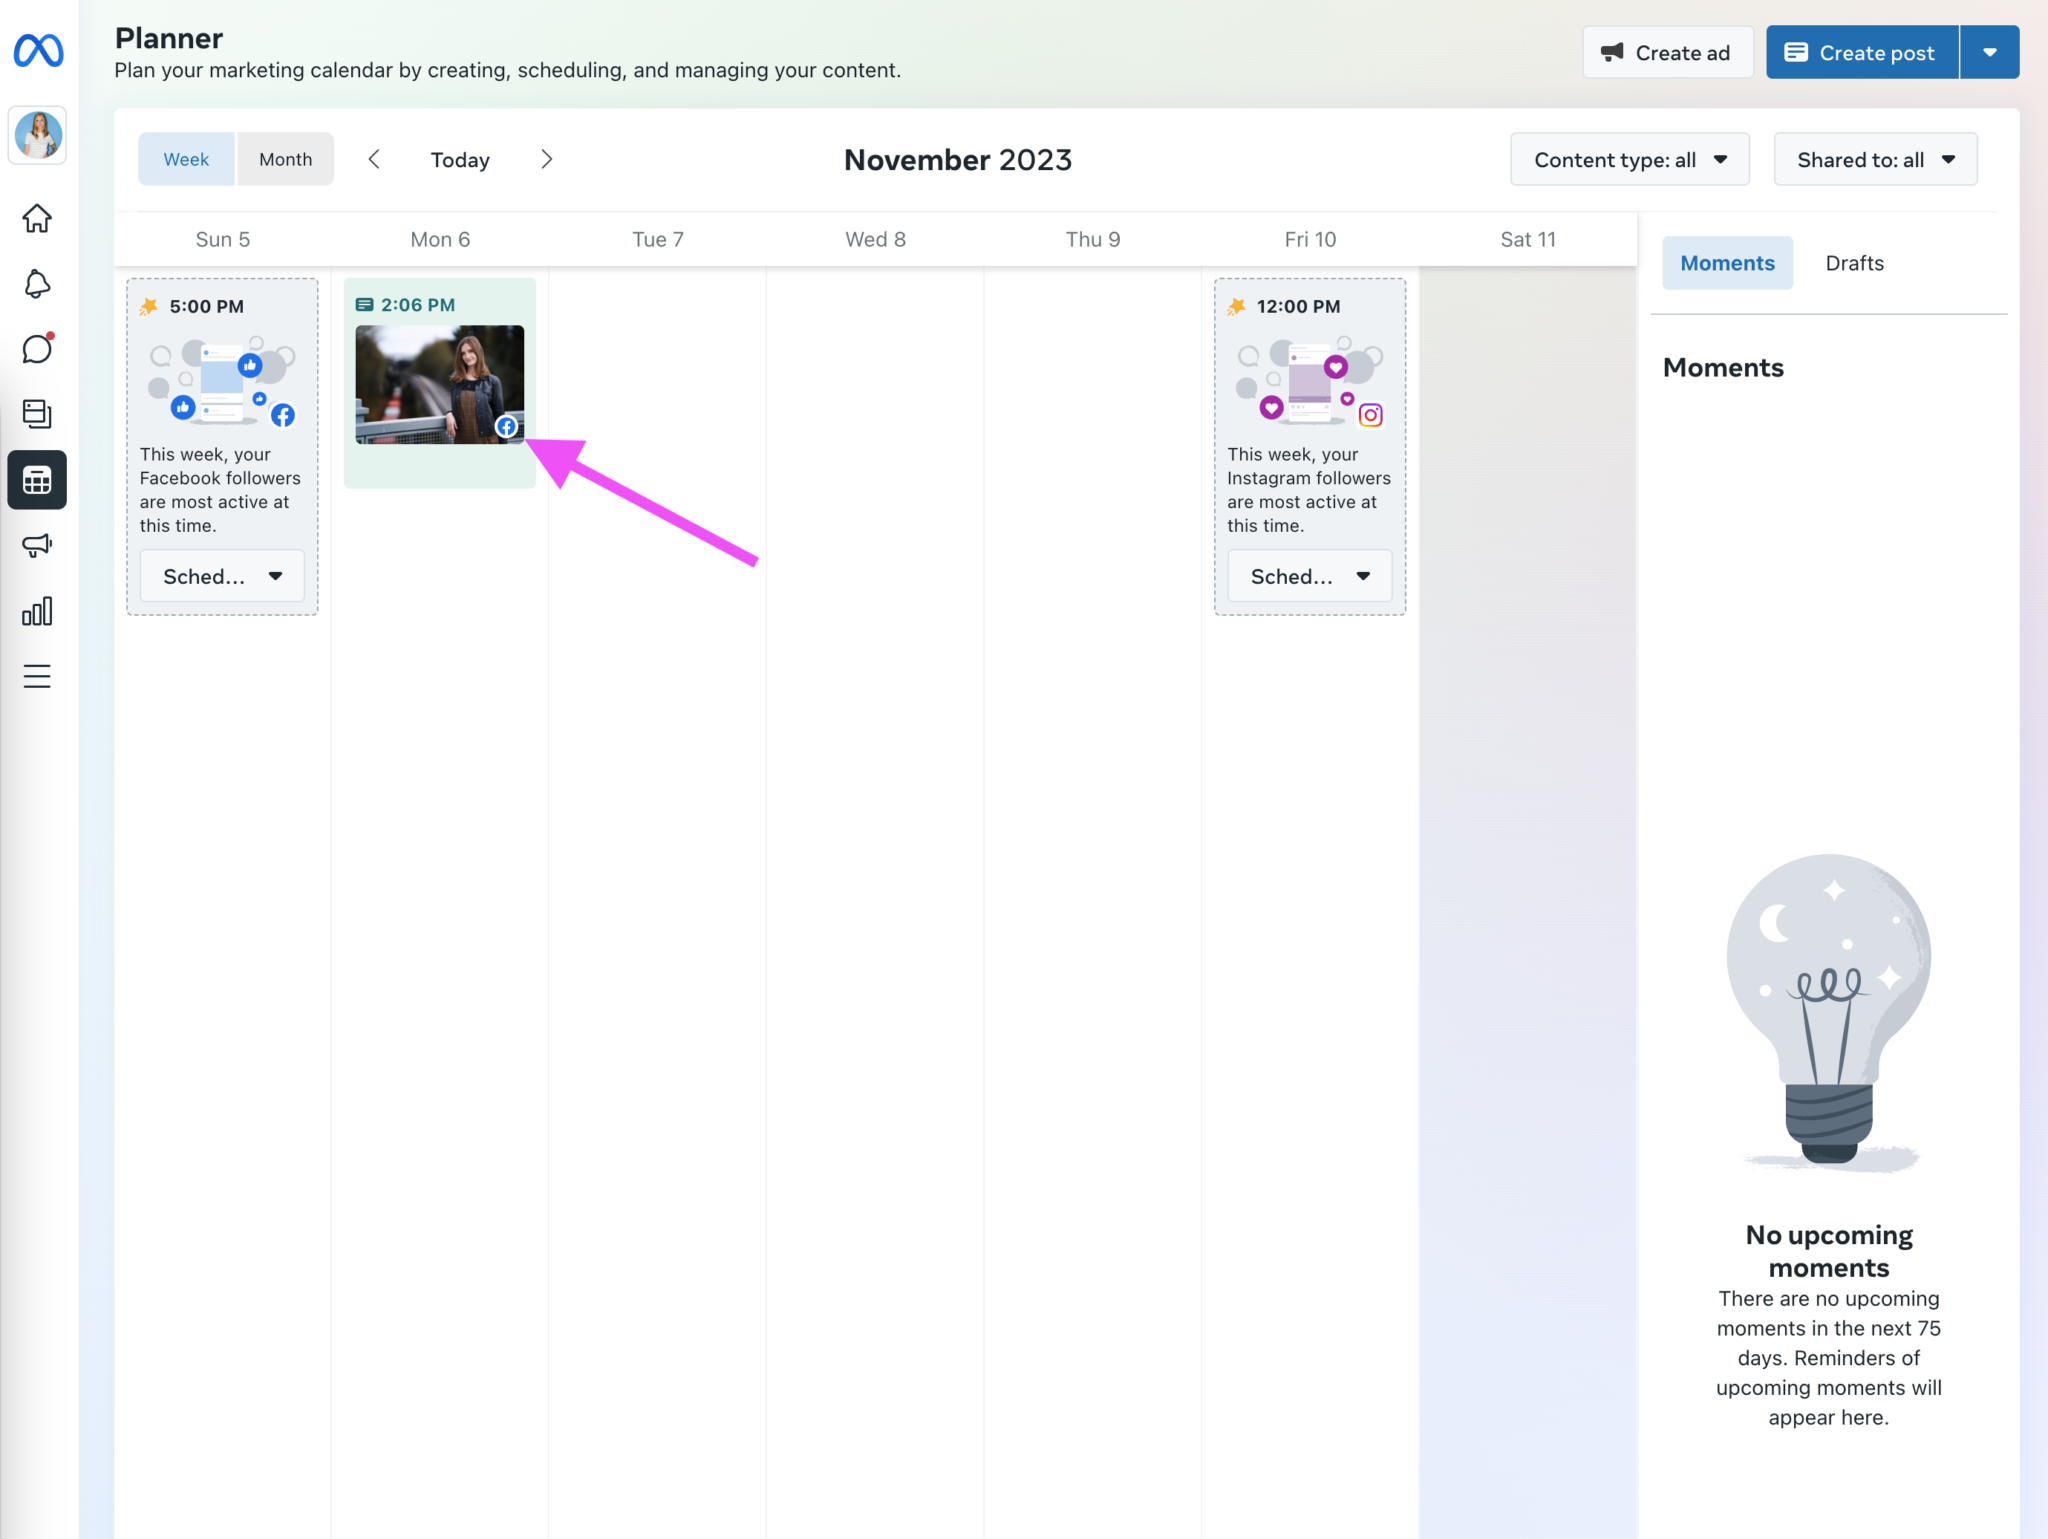Open Notifications from the bell icon
This screenshot has height=1539, width=2048.
pos(37,284)
